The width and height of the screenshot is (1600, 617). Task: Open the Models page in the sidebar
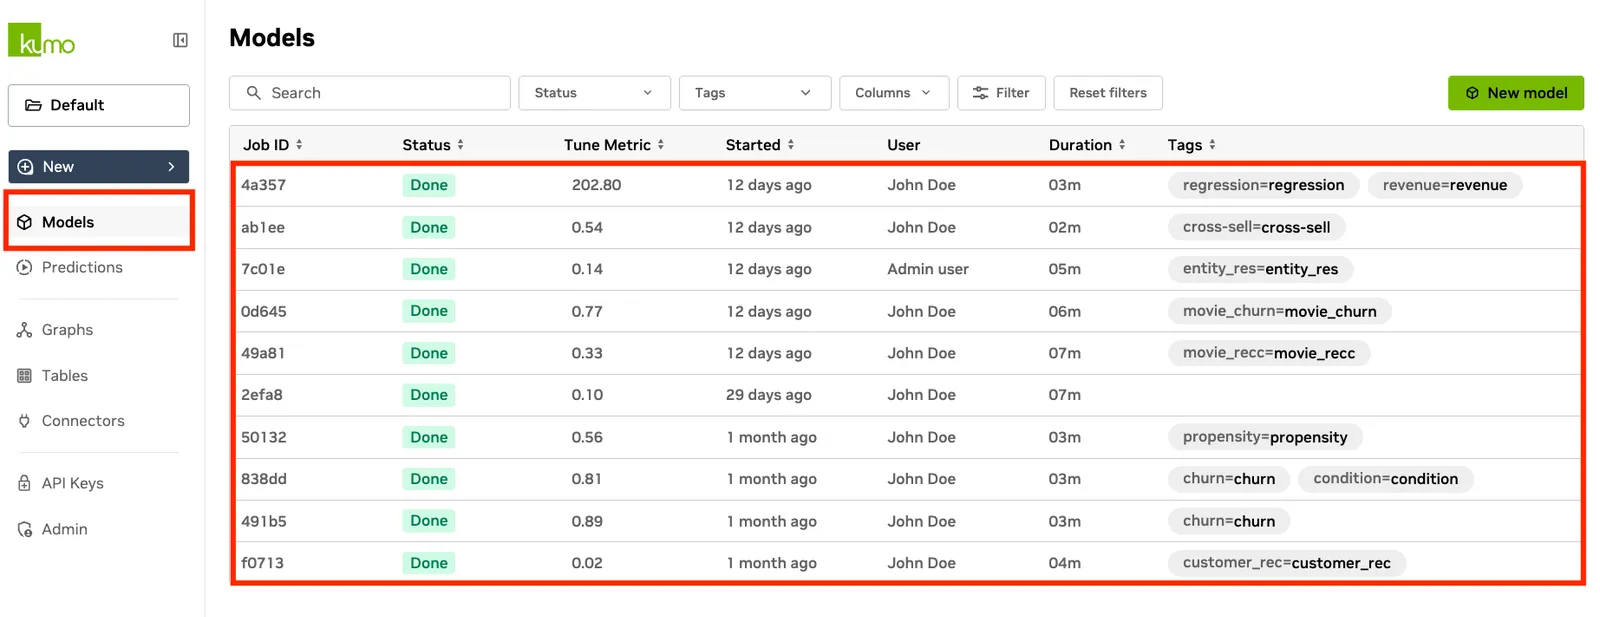tap(99, 222)
